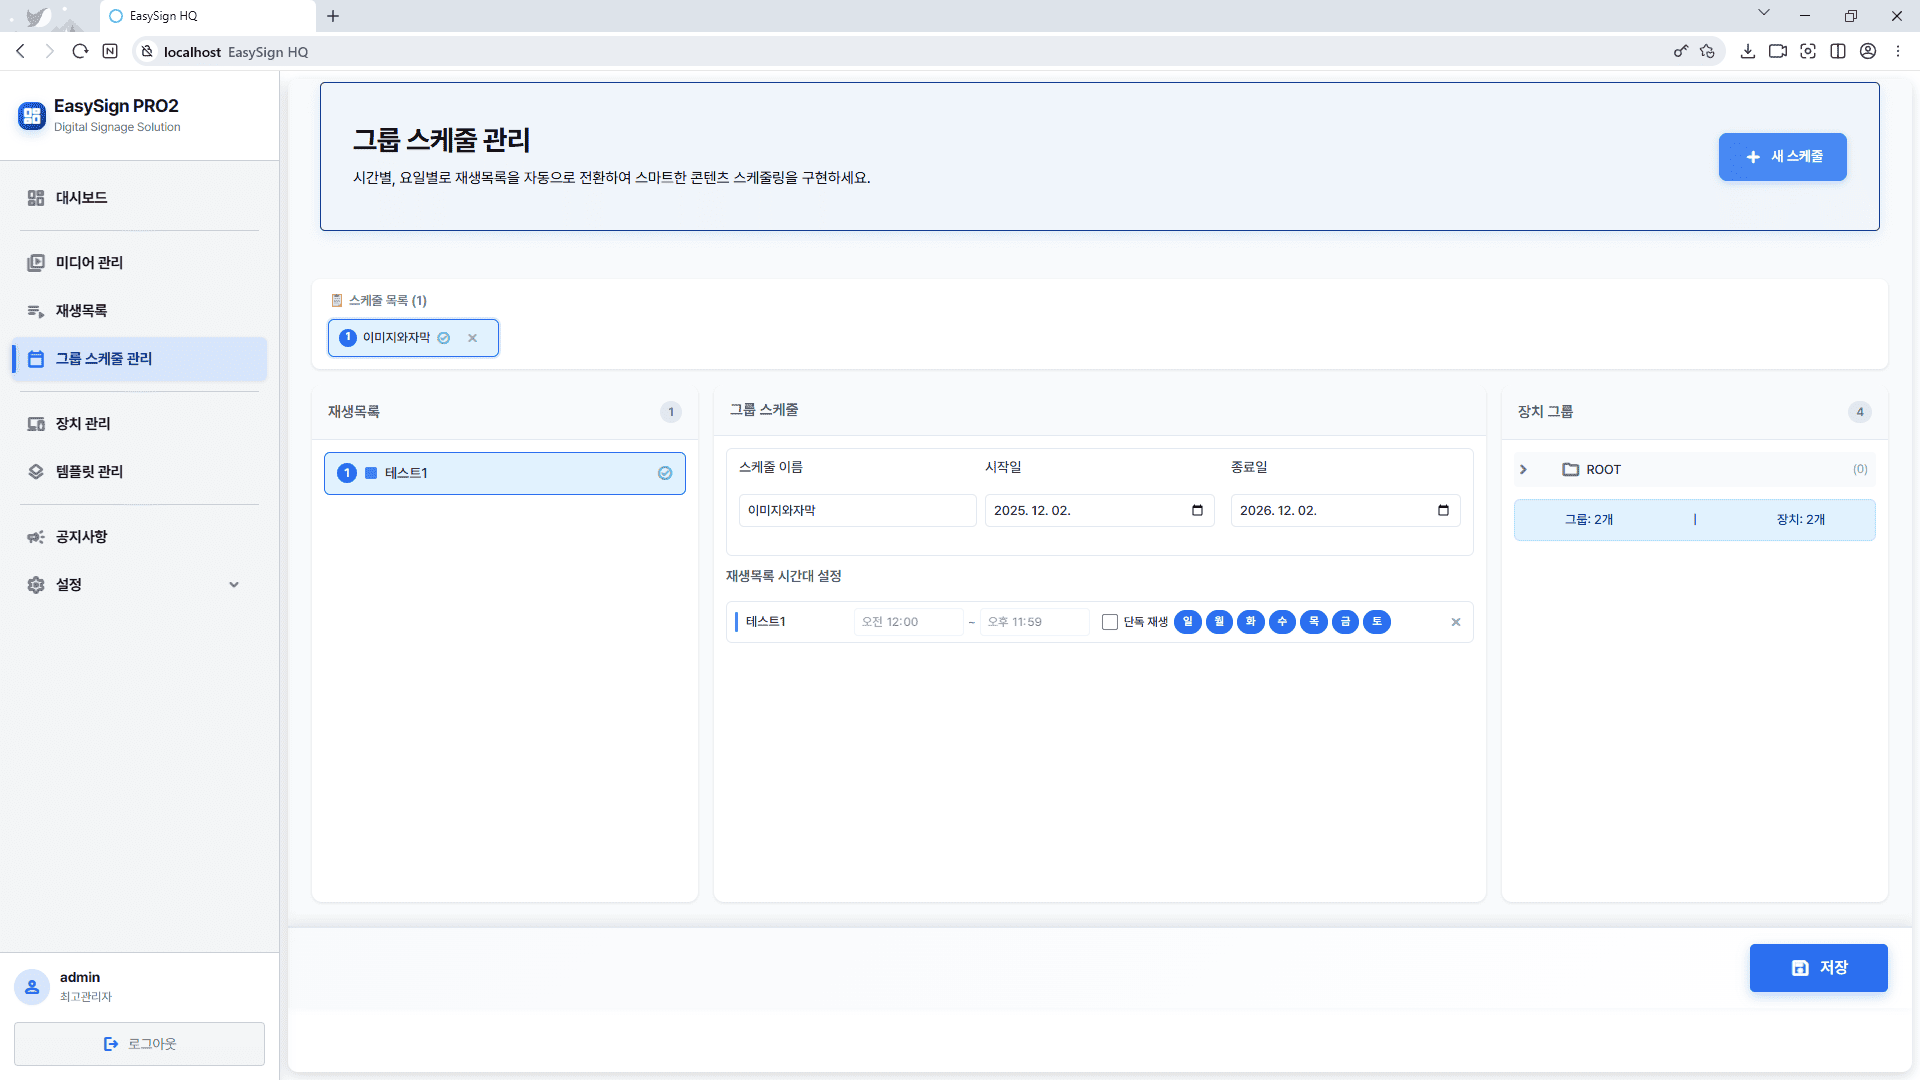Go to 미디어 관리 in the sidebar

89,262
